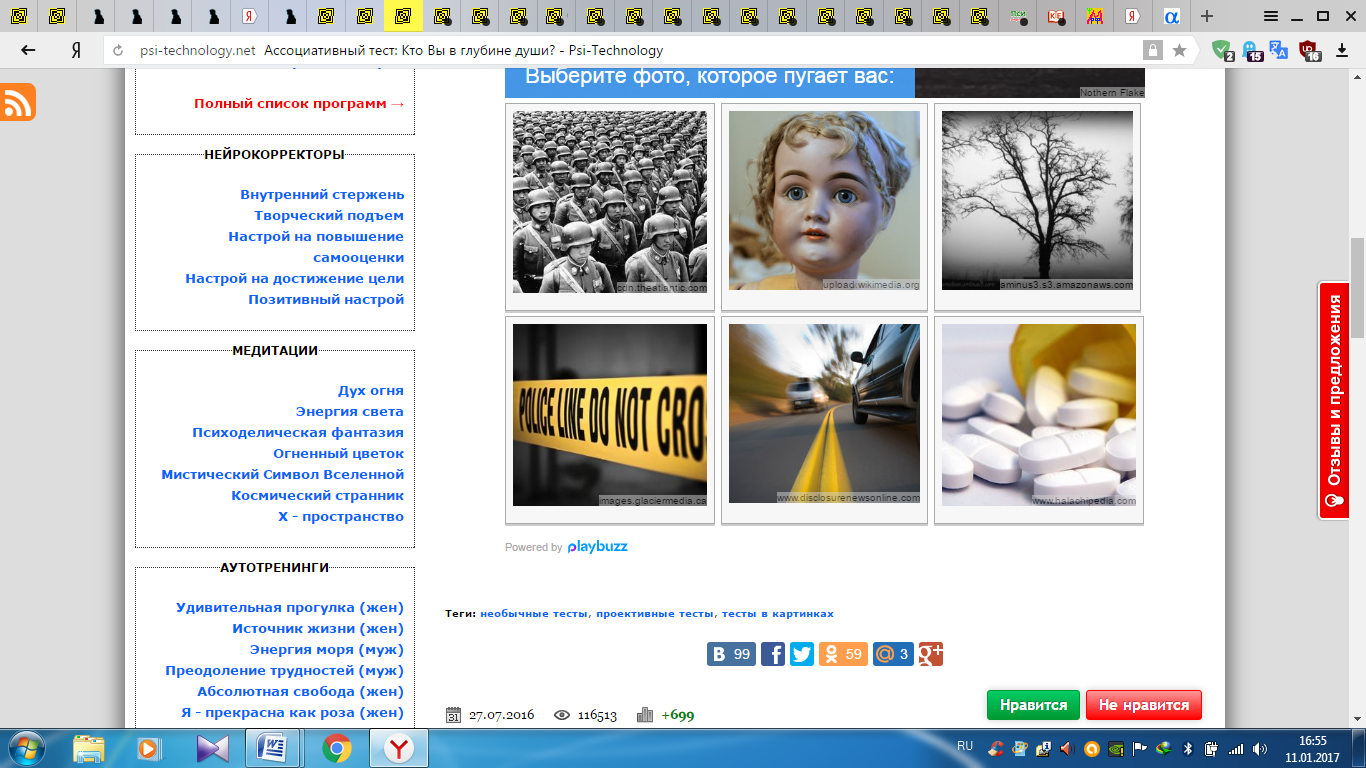Click the 'проективные тесты' tag
The image size is (1366, 768).
[655, 613]
